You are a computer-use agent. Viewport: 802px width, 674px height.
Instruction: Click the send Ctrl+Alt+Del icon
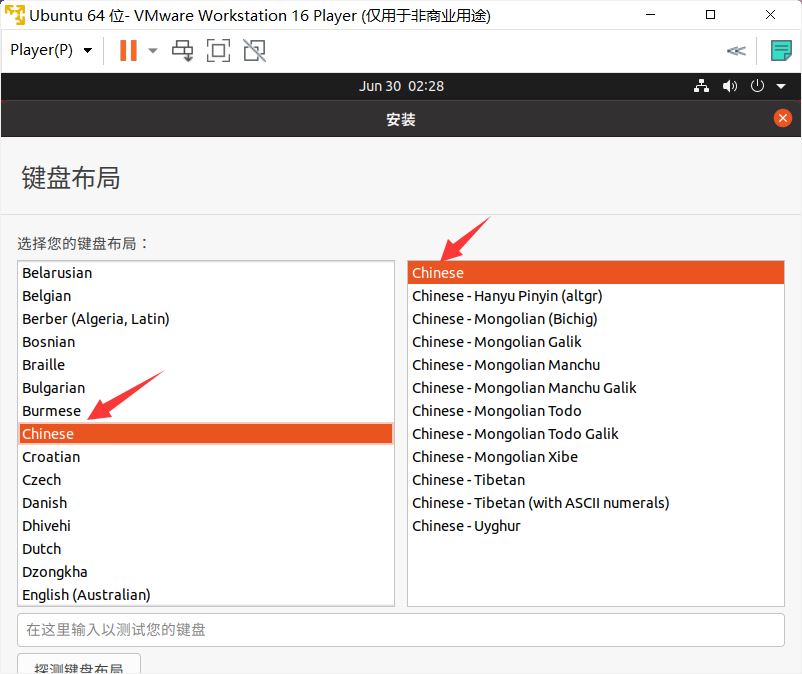click(x=183, y=50)
